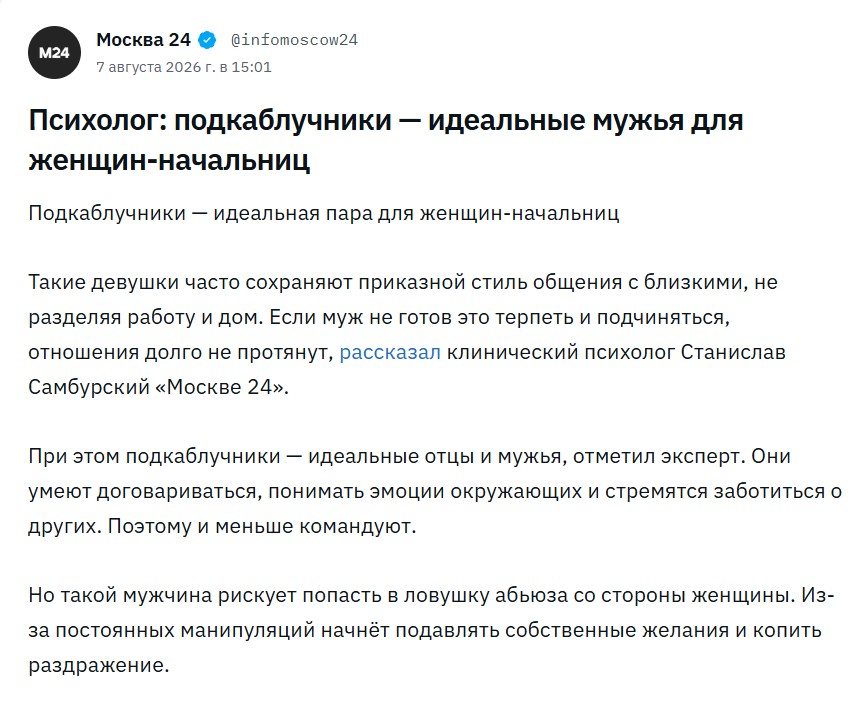Click the headline starting with Психолог: подкаблучники
The image size is (857, 704).
pyautogui.click(x=385, y=140)
